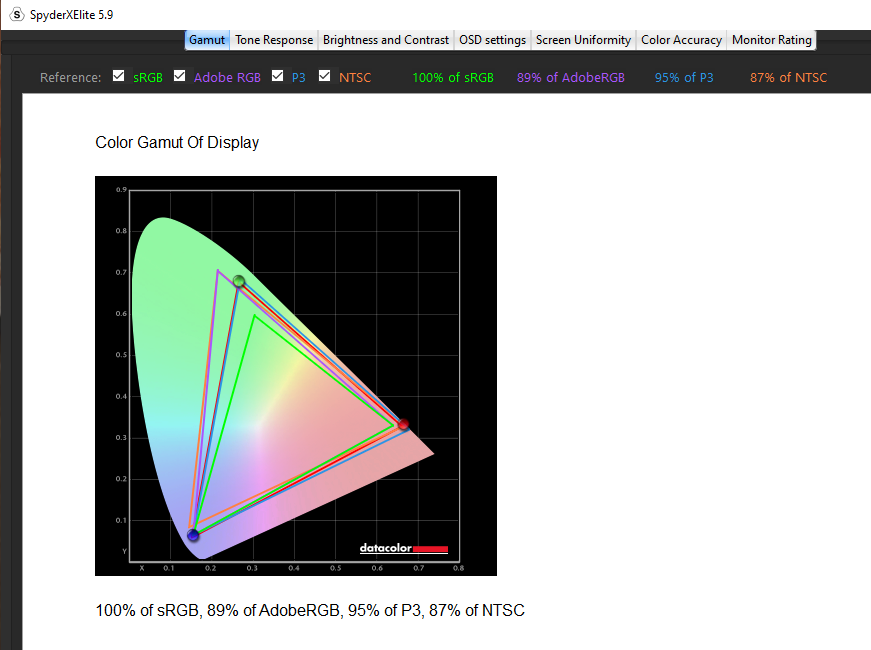The height and width of the screenshot is (650, 871).
Task: Uncheck the sRGB reference checkbox
Action: point(119,76)
